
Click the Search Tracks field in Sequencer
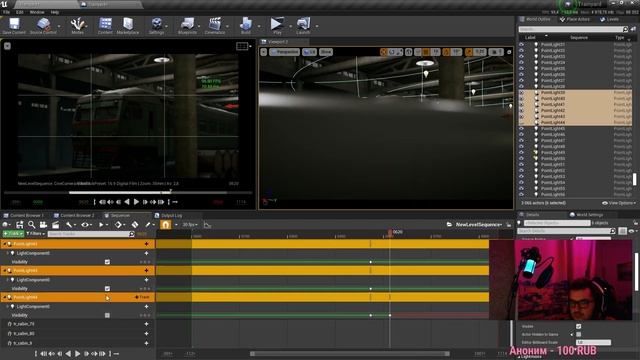pos(91,234)
